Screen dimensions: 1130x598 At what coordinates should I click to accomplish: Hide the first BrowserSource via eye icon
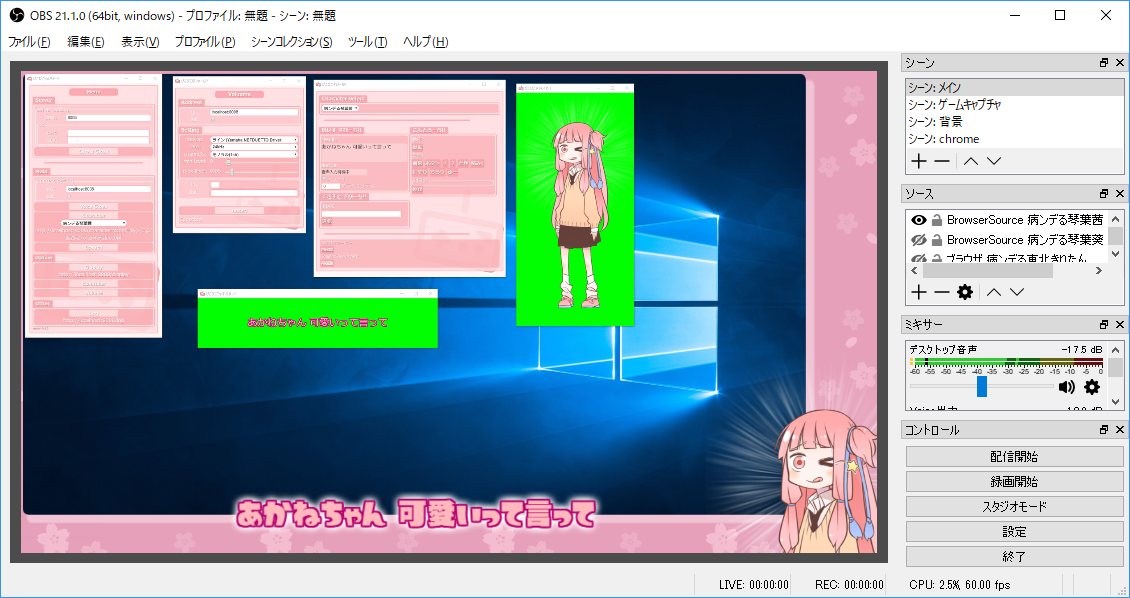(918, 220)
